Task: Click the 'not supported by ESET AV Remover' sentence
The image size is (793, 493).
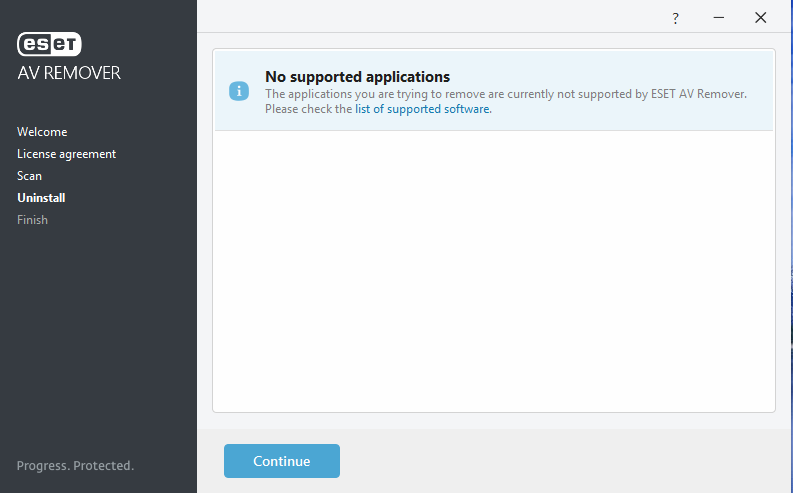Action: point(506,94)
